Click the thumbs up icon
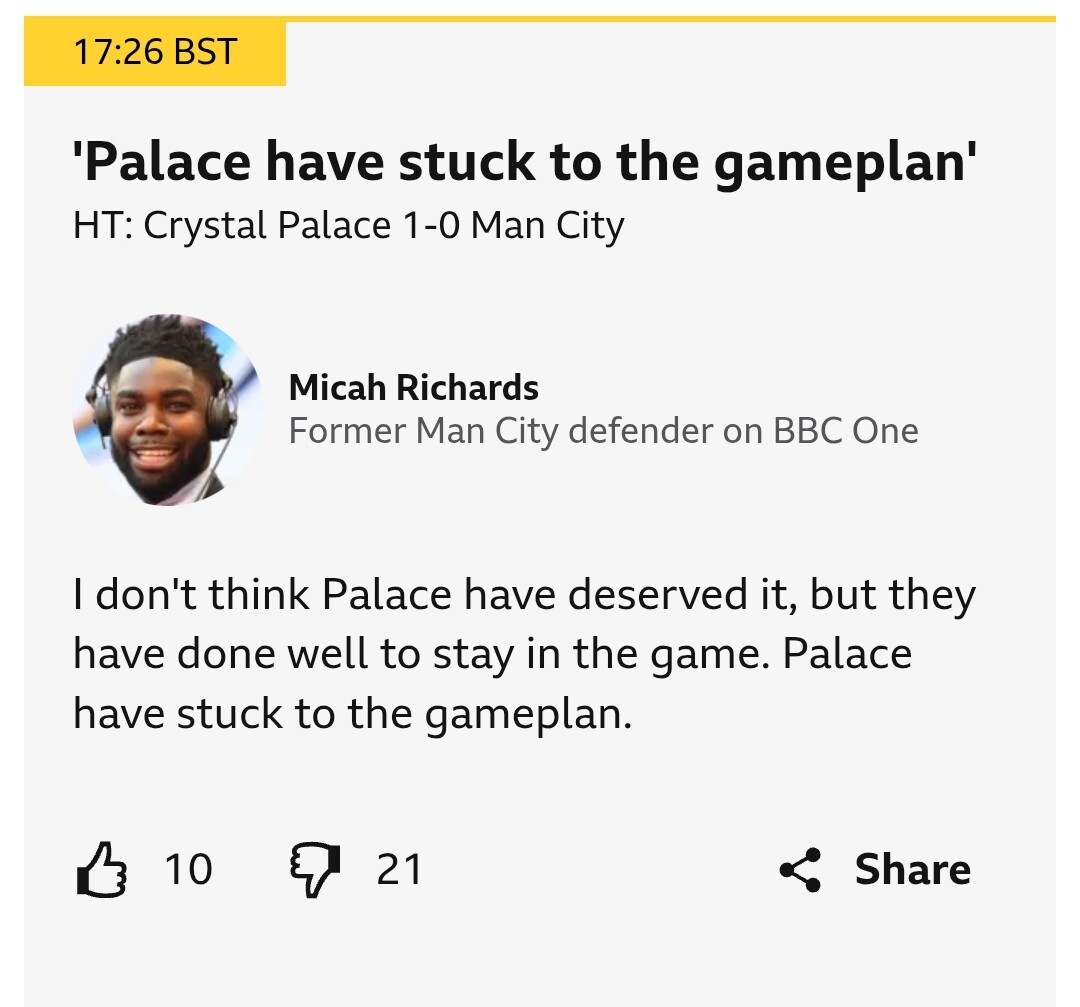The height and width of the screenshot is (1007, 1080). [102, 869]
